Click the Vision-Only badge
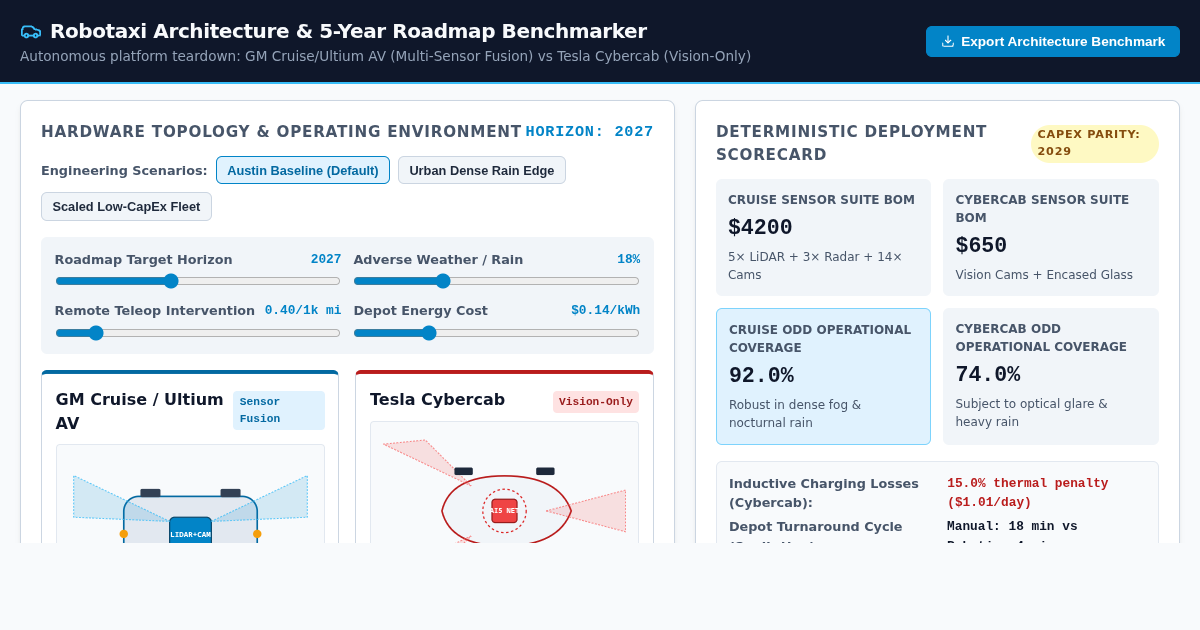The height and width of the screenshot is (630, 1200). [596, 402]
